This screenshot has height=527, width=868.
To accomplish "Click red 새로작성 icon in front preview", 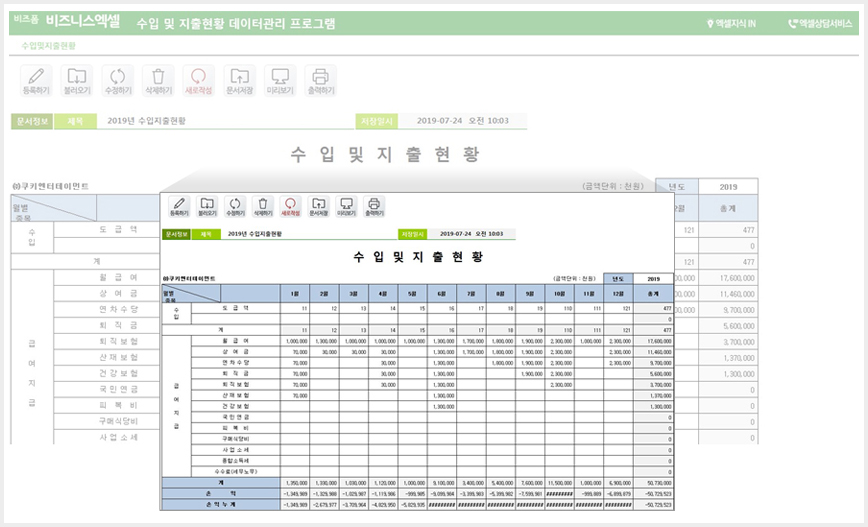I will click(291, 206).
